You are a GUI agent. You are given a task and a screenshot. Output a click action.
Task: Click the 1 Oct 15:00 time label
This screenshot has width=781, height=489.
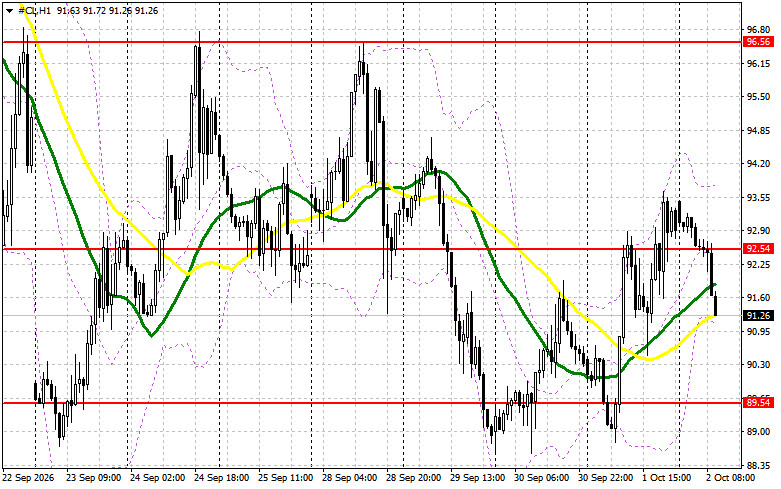click(x=667, y=478)
